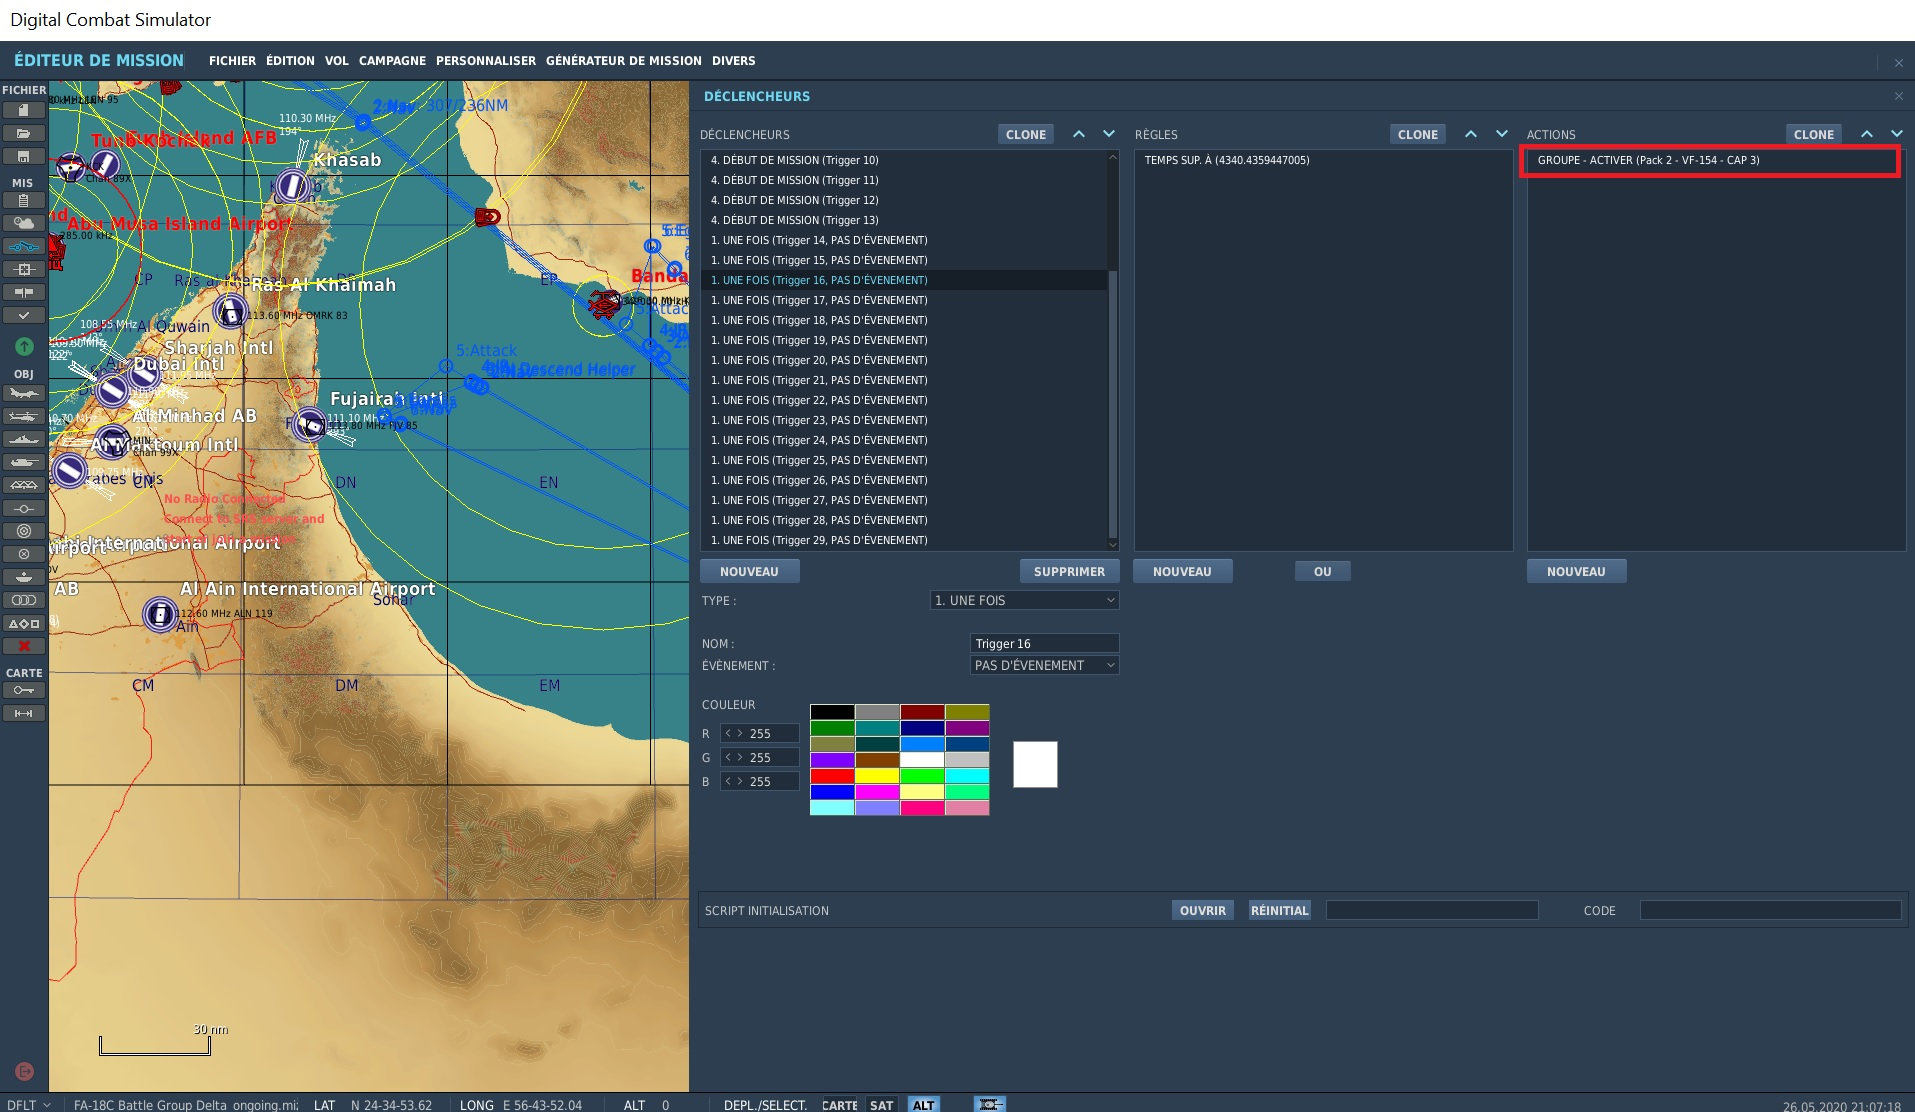Image resolution: width=1915 pixels, height=1112 pixels.
Task: Click the triangle-diamond-square shapes drawing icon
Action: pyautogui.click(x=24, y=623)
